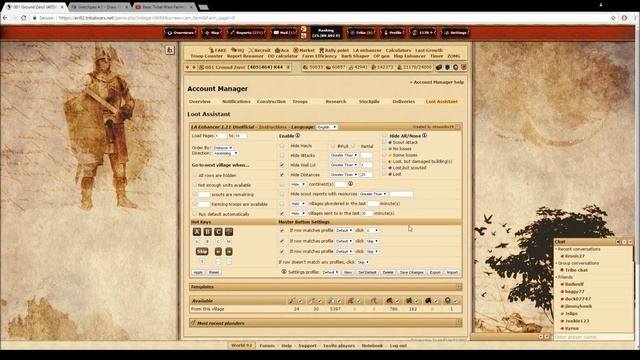Toggle the Scout Attack checkbox

click(x=384, y=142)
